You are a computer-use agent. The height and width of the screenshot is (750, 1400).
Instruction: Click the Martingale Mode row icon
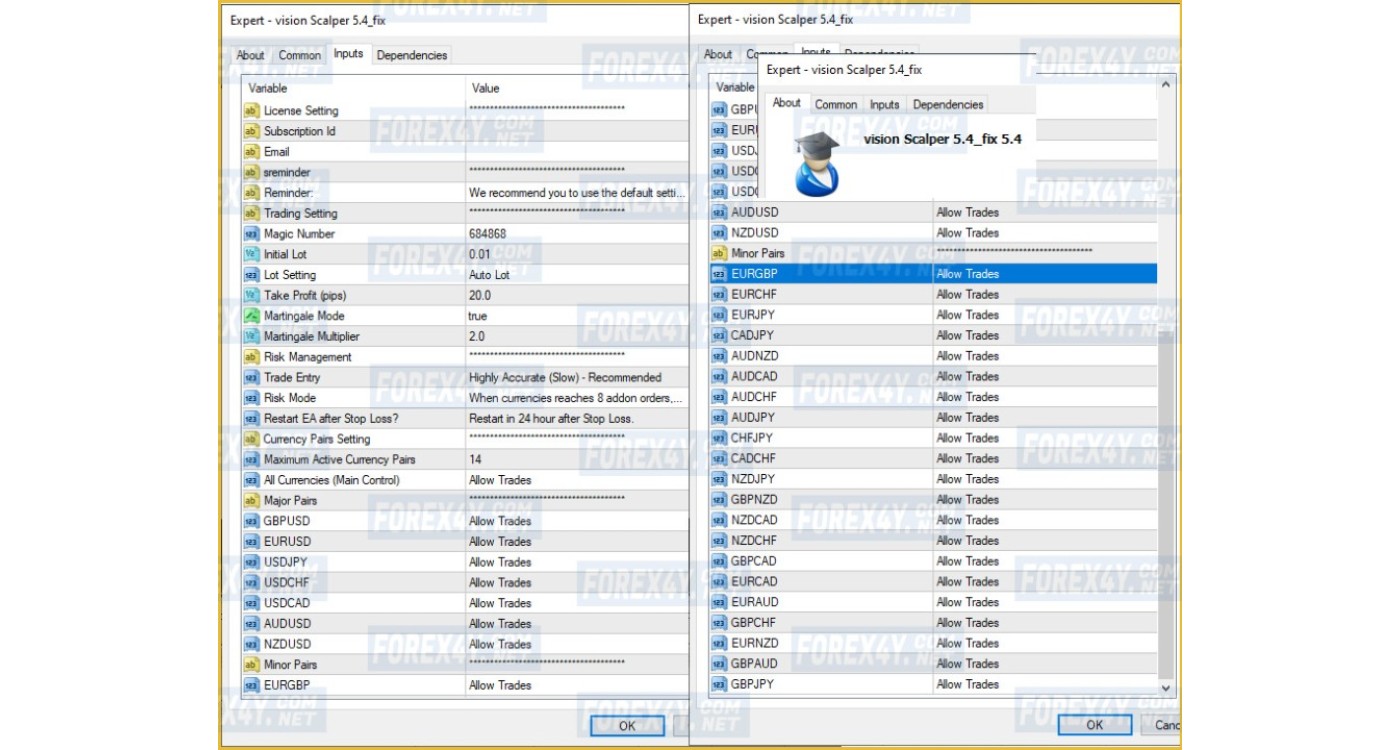(251, 316)
